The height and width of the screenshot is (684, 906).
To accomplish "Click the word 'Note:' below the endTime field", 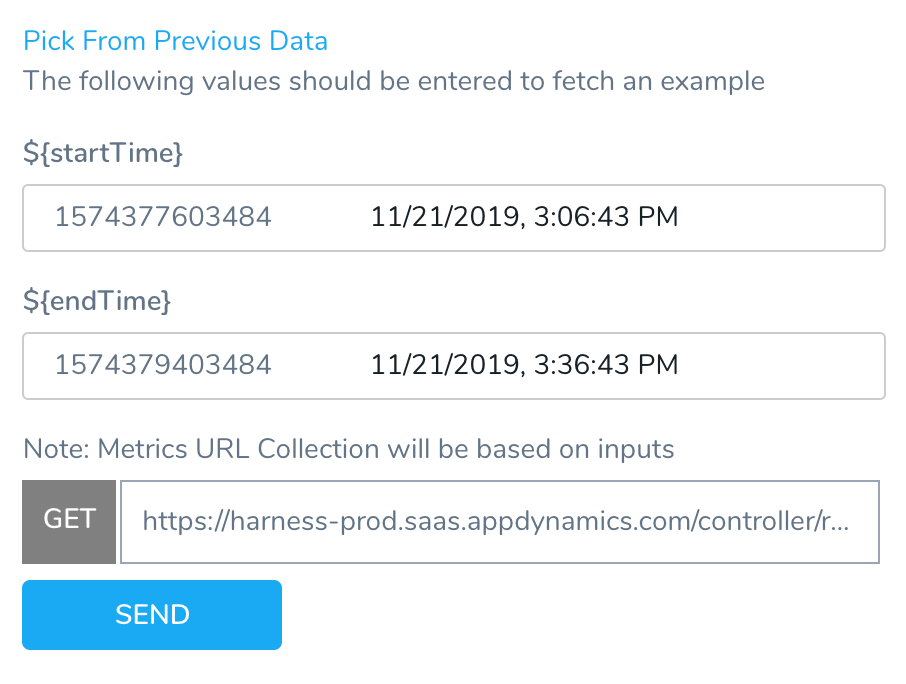I will 56,449.
